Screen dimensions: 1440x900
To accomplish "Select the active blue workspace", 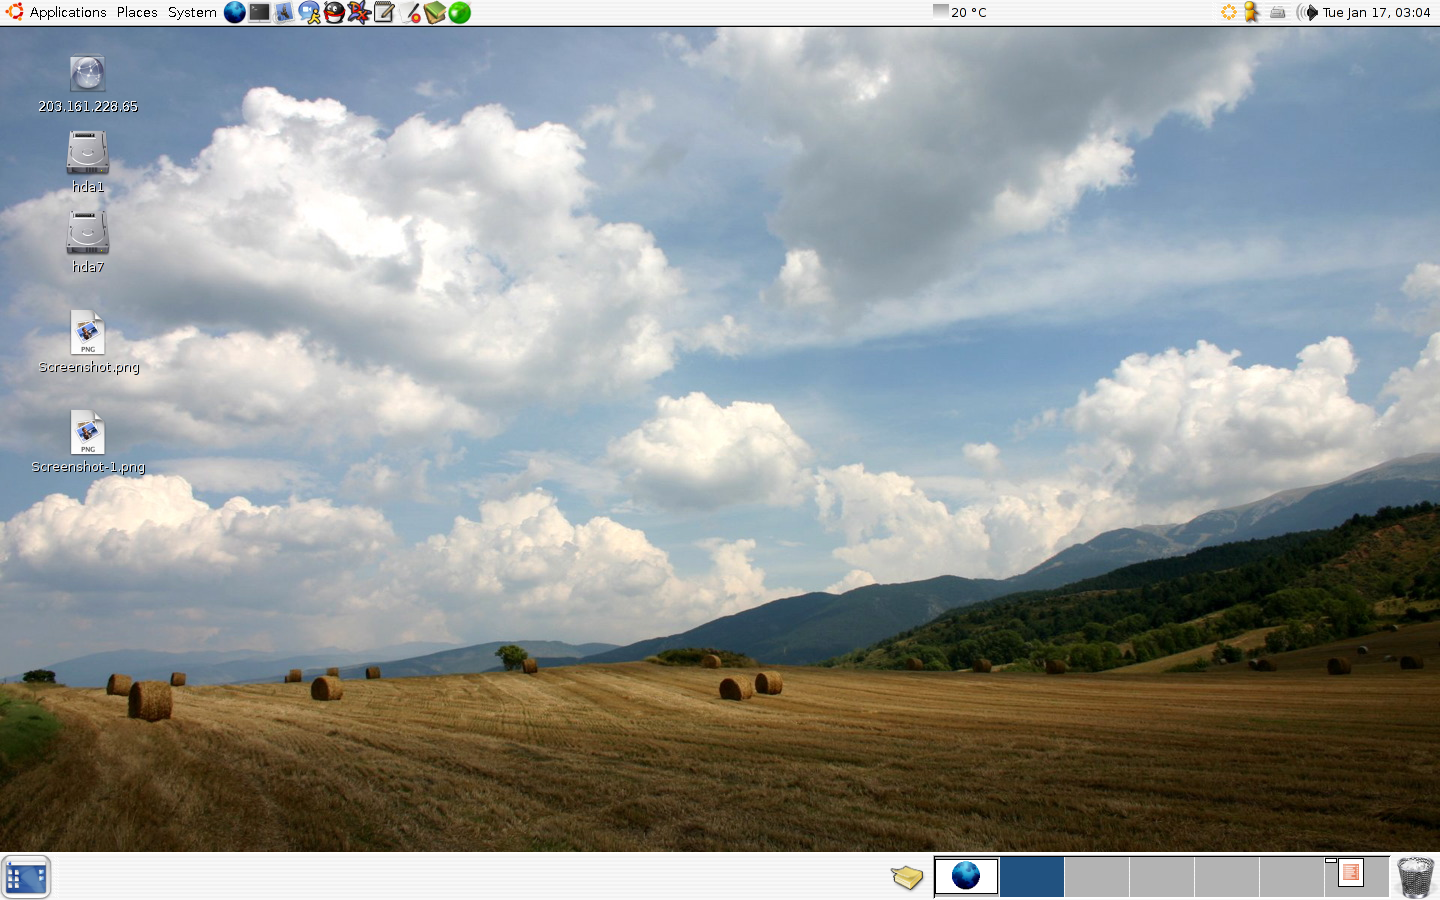I will 1032,876.
